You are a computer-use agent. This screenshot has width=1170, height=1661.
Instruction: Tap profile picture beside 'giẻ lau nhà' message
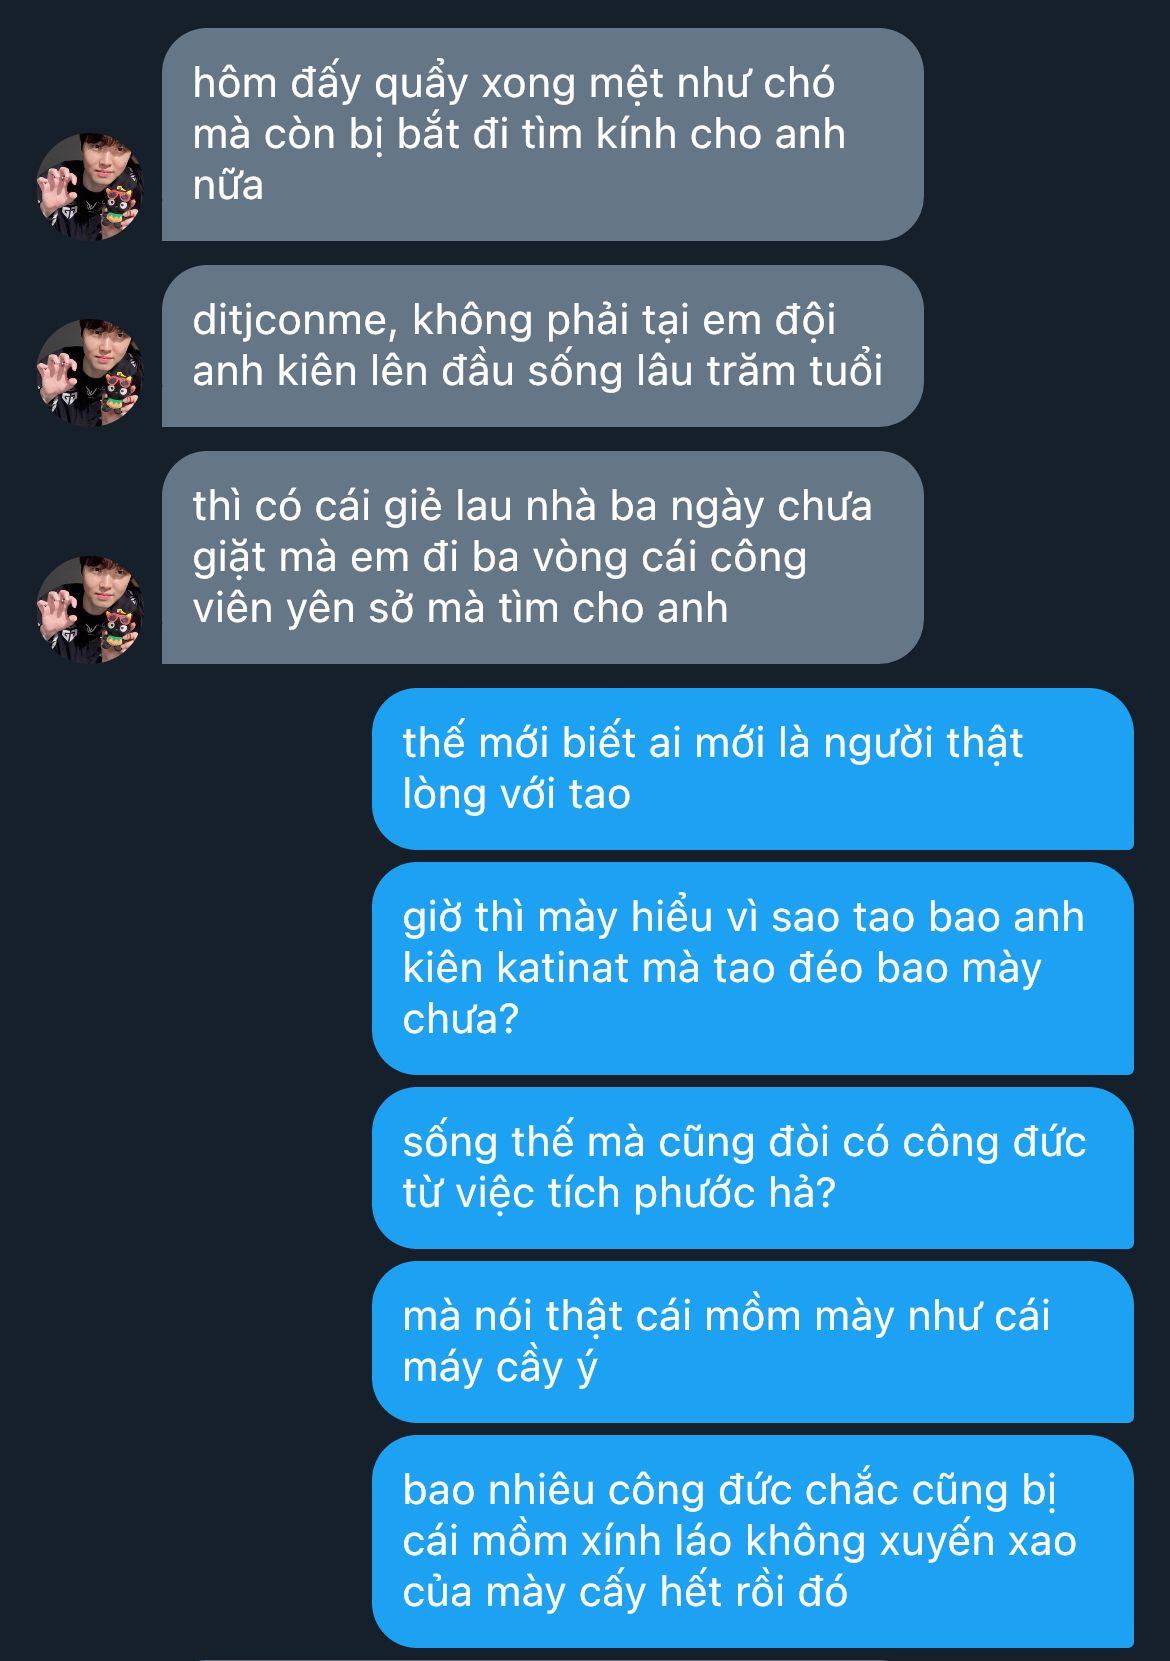(90, 610)
